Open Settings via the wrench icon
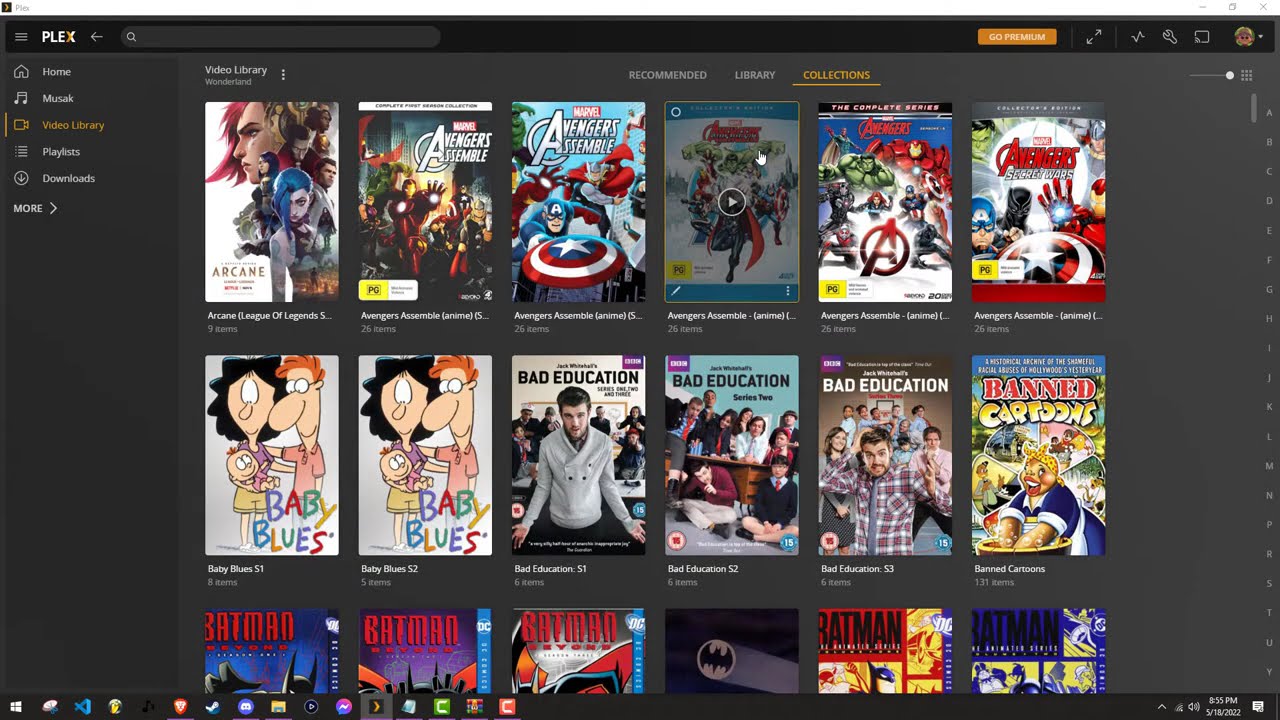 tap(1170, 37)
